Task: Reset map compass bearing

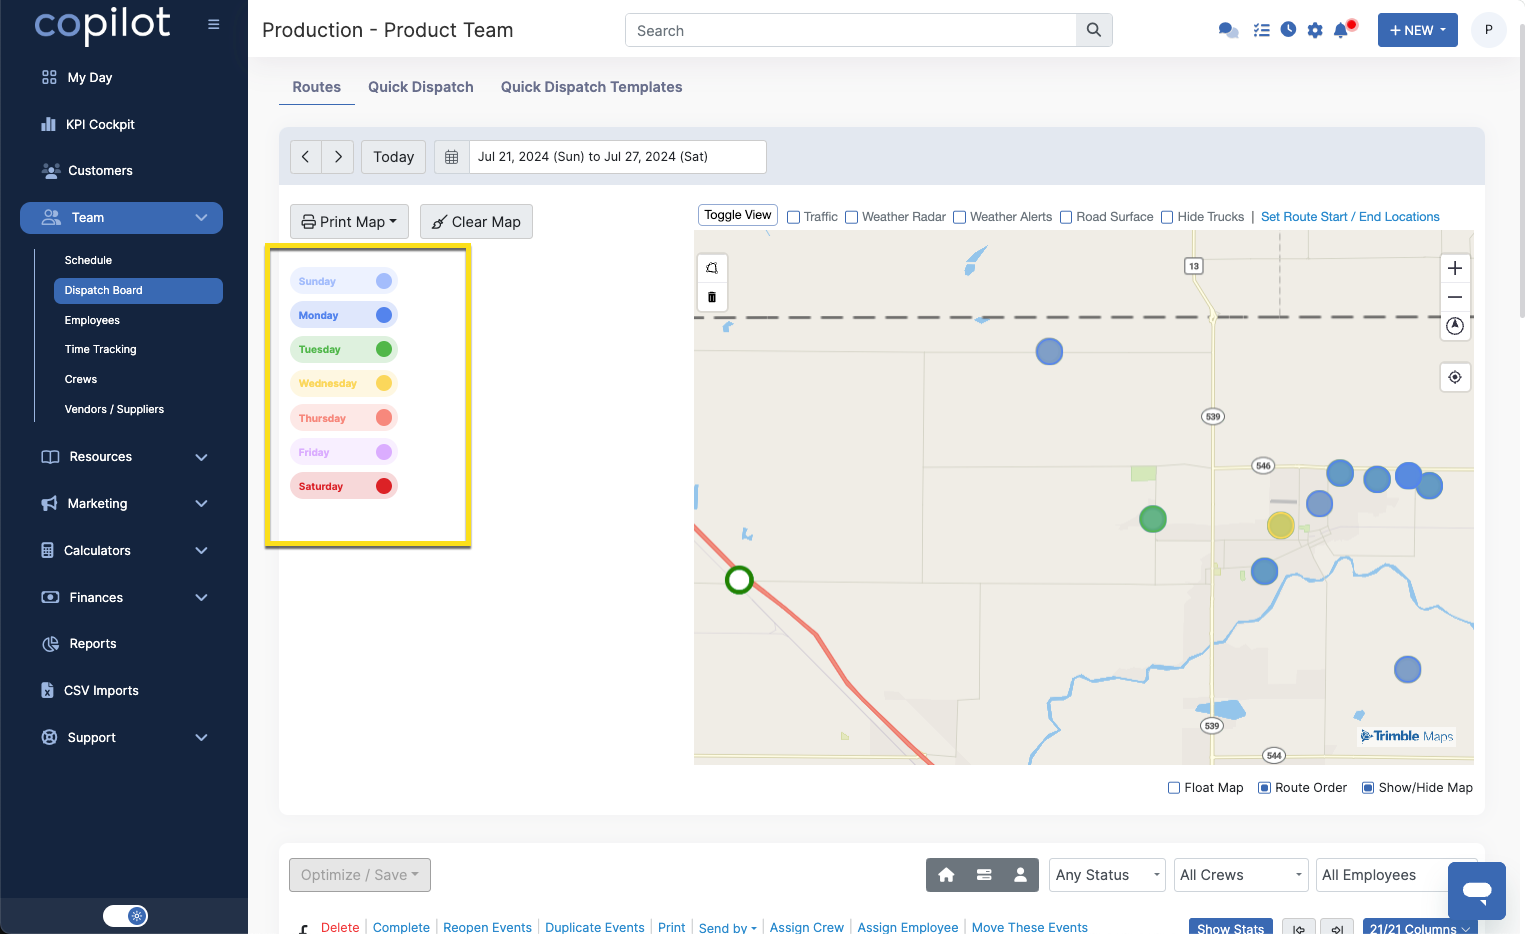Action: point(1455,326)
